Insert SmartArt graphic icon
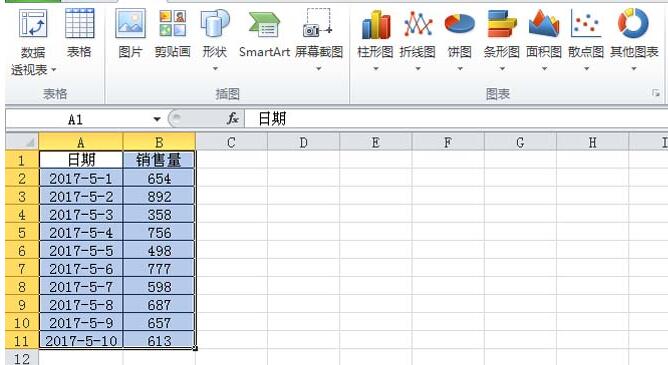 coord(264,23)
